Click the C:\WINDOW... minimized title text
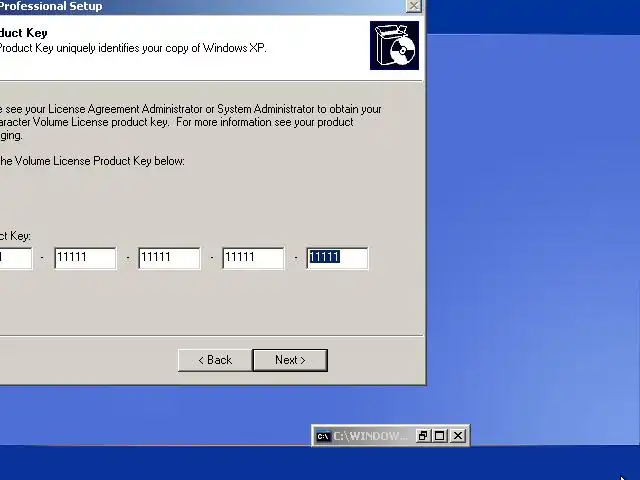The width and height of the screenshot is (640, 480). click(x=370, y=436)
